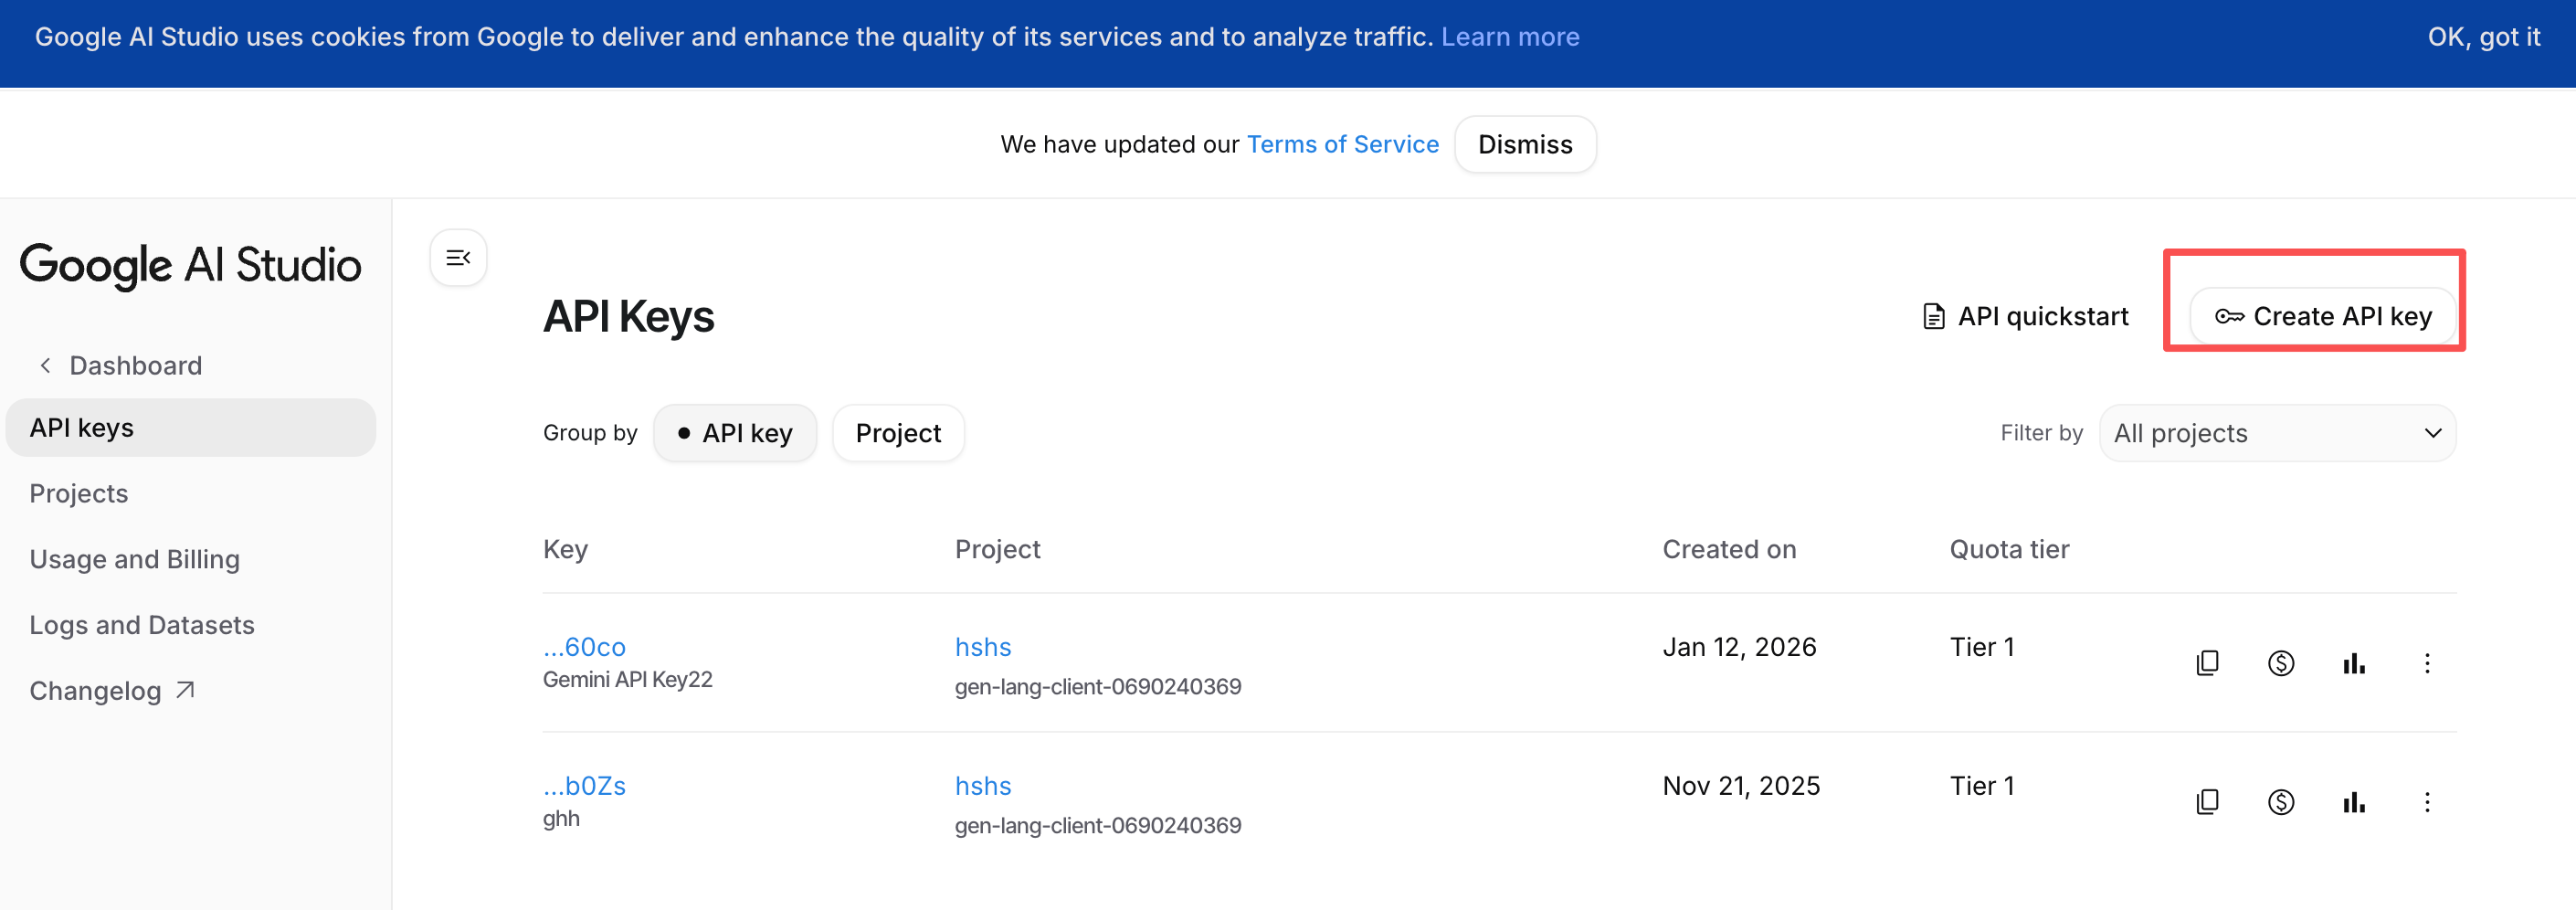The image size is (2576, 910).
Task: Go back to Dashboard in sidebar
Action: [134, 366]
